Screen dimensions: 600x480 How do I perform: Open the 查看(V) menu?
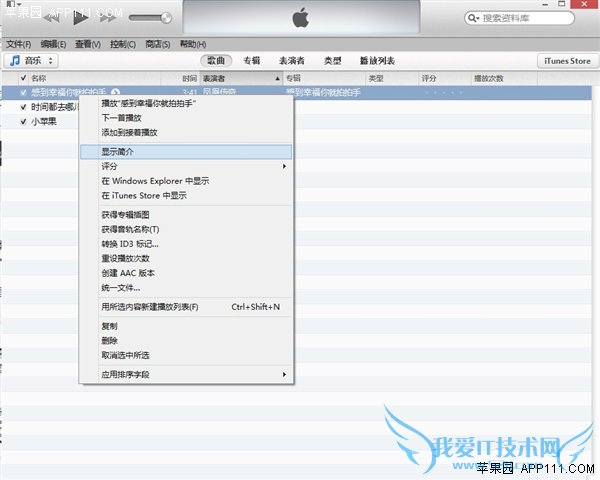coord(88,44)
